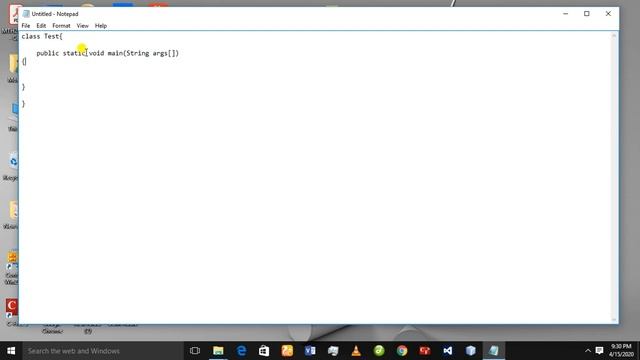Open the gray printer-like icon on taskbar
Image resolution: width=640 pixels, height=360 pixels.
(333, 351)
